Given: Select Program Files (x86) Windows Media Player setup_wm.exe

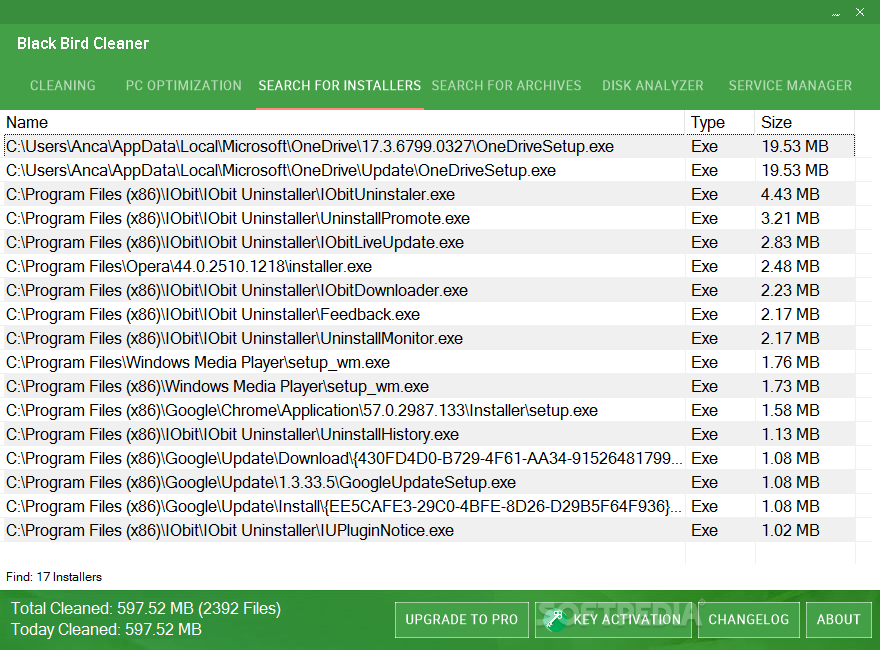Looking at the screenshot, I should point(429,387).
